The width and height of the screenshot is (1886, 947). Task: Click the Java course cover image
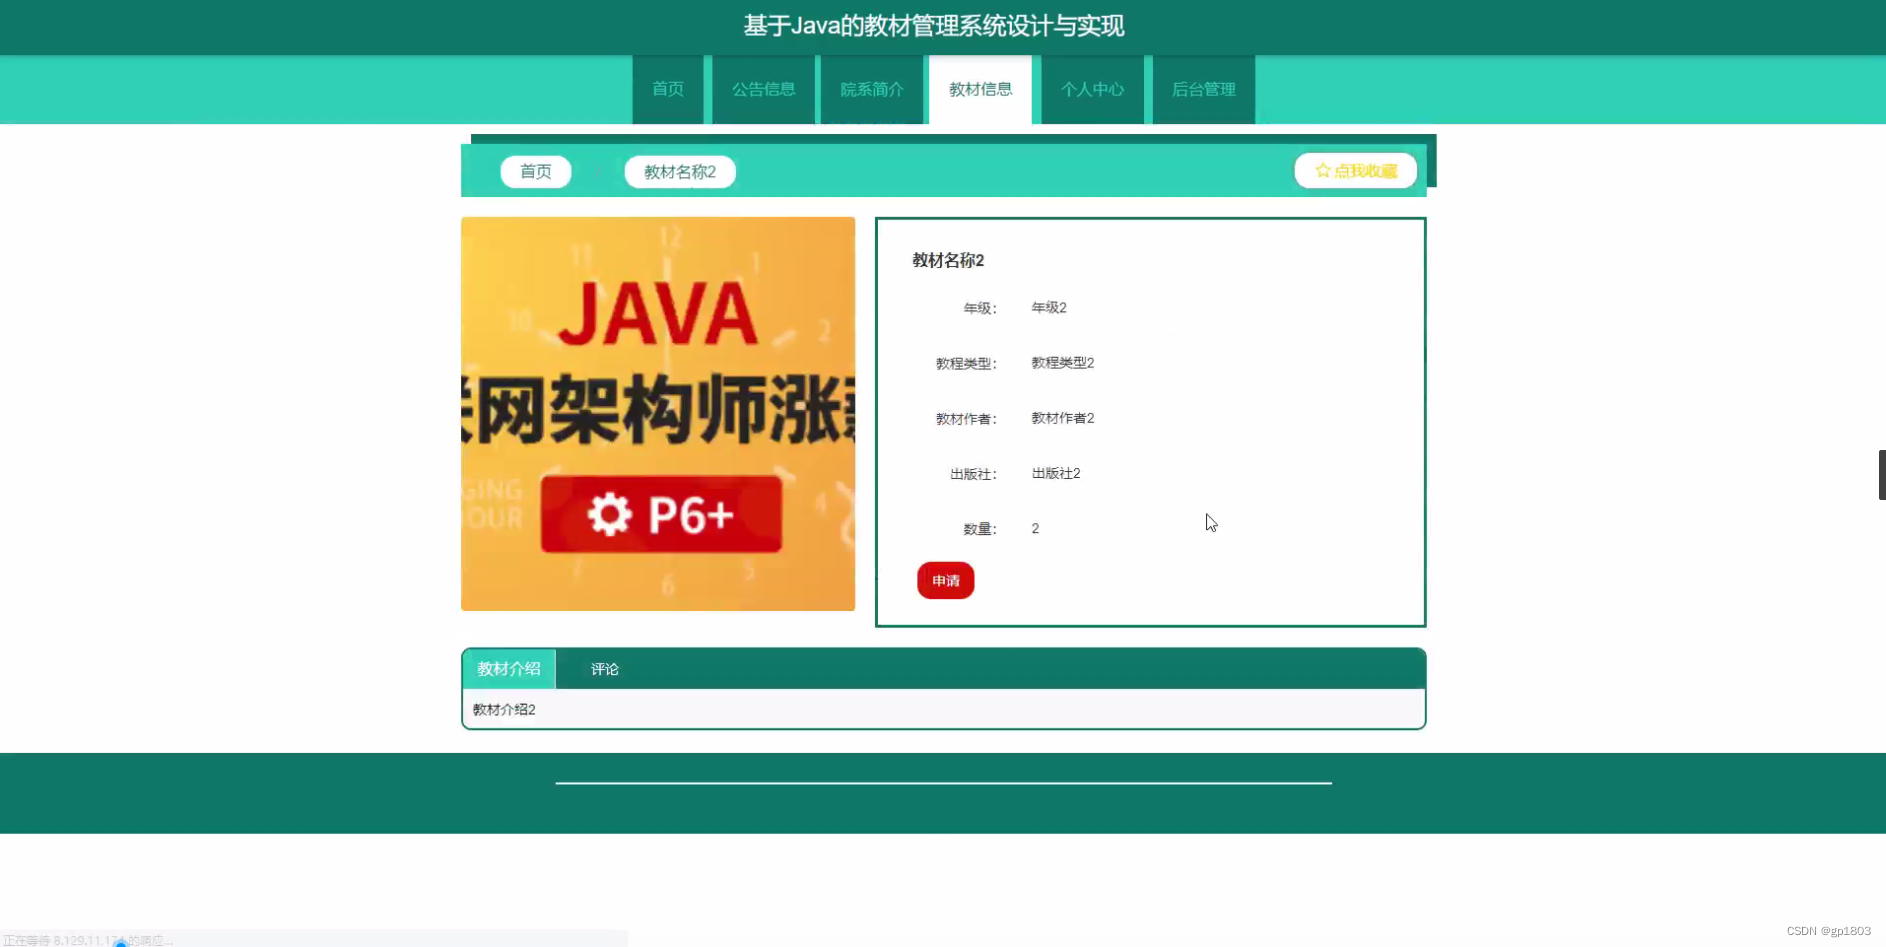pyautogui.click(x=658, y=412)
